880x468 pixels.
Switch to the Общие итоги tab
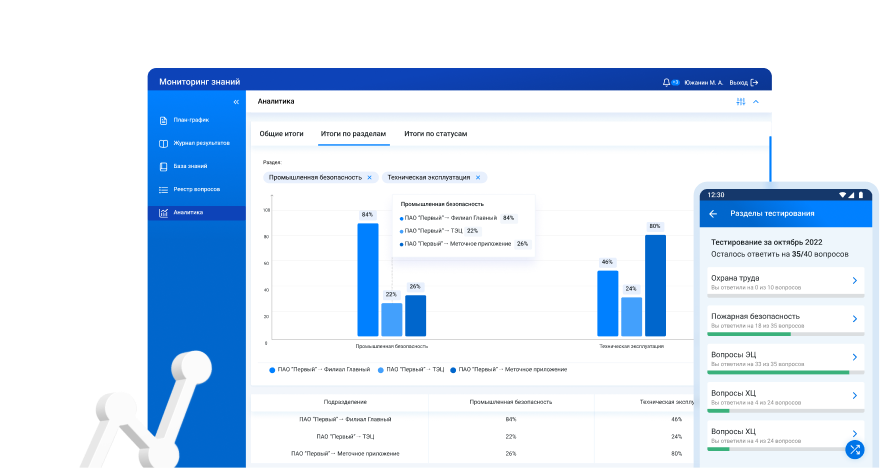point(281,134)
